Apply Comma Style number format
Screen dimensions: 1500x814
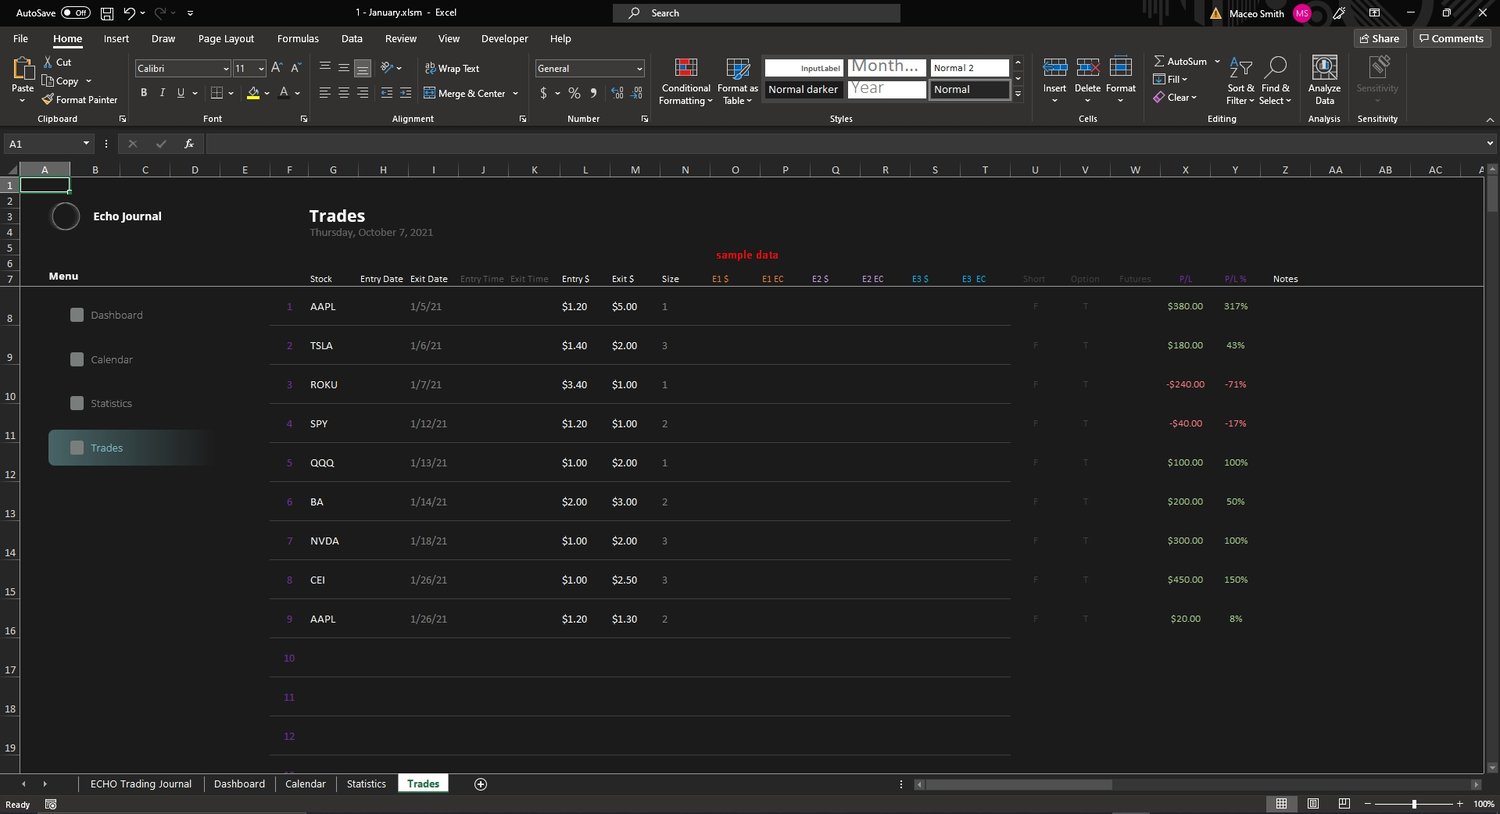(x=593, y=93)
